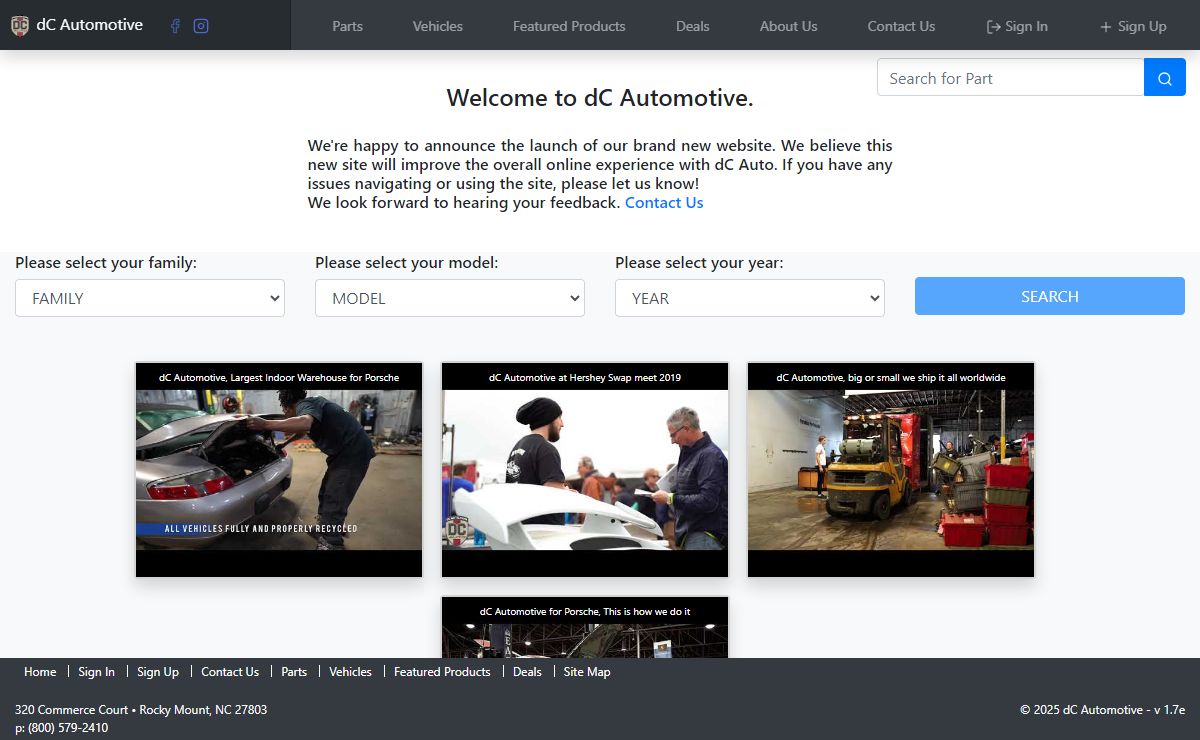
Task: Click the dC Automotive brand name
Action: pos(89,25)
